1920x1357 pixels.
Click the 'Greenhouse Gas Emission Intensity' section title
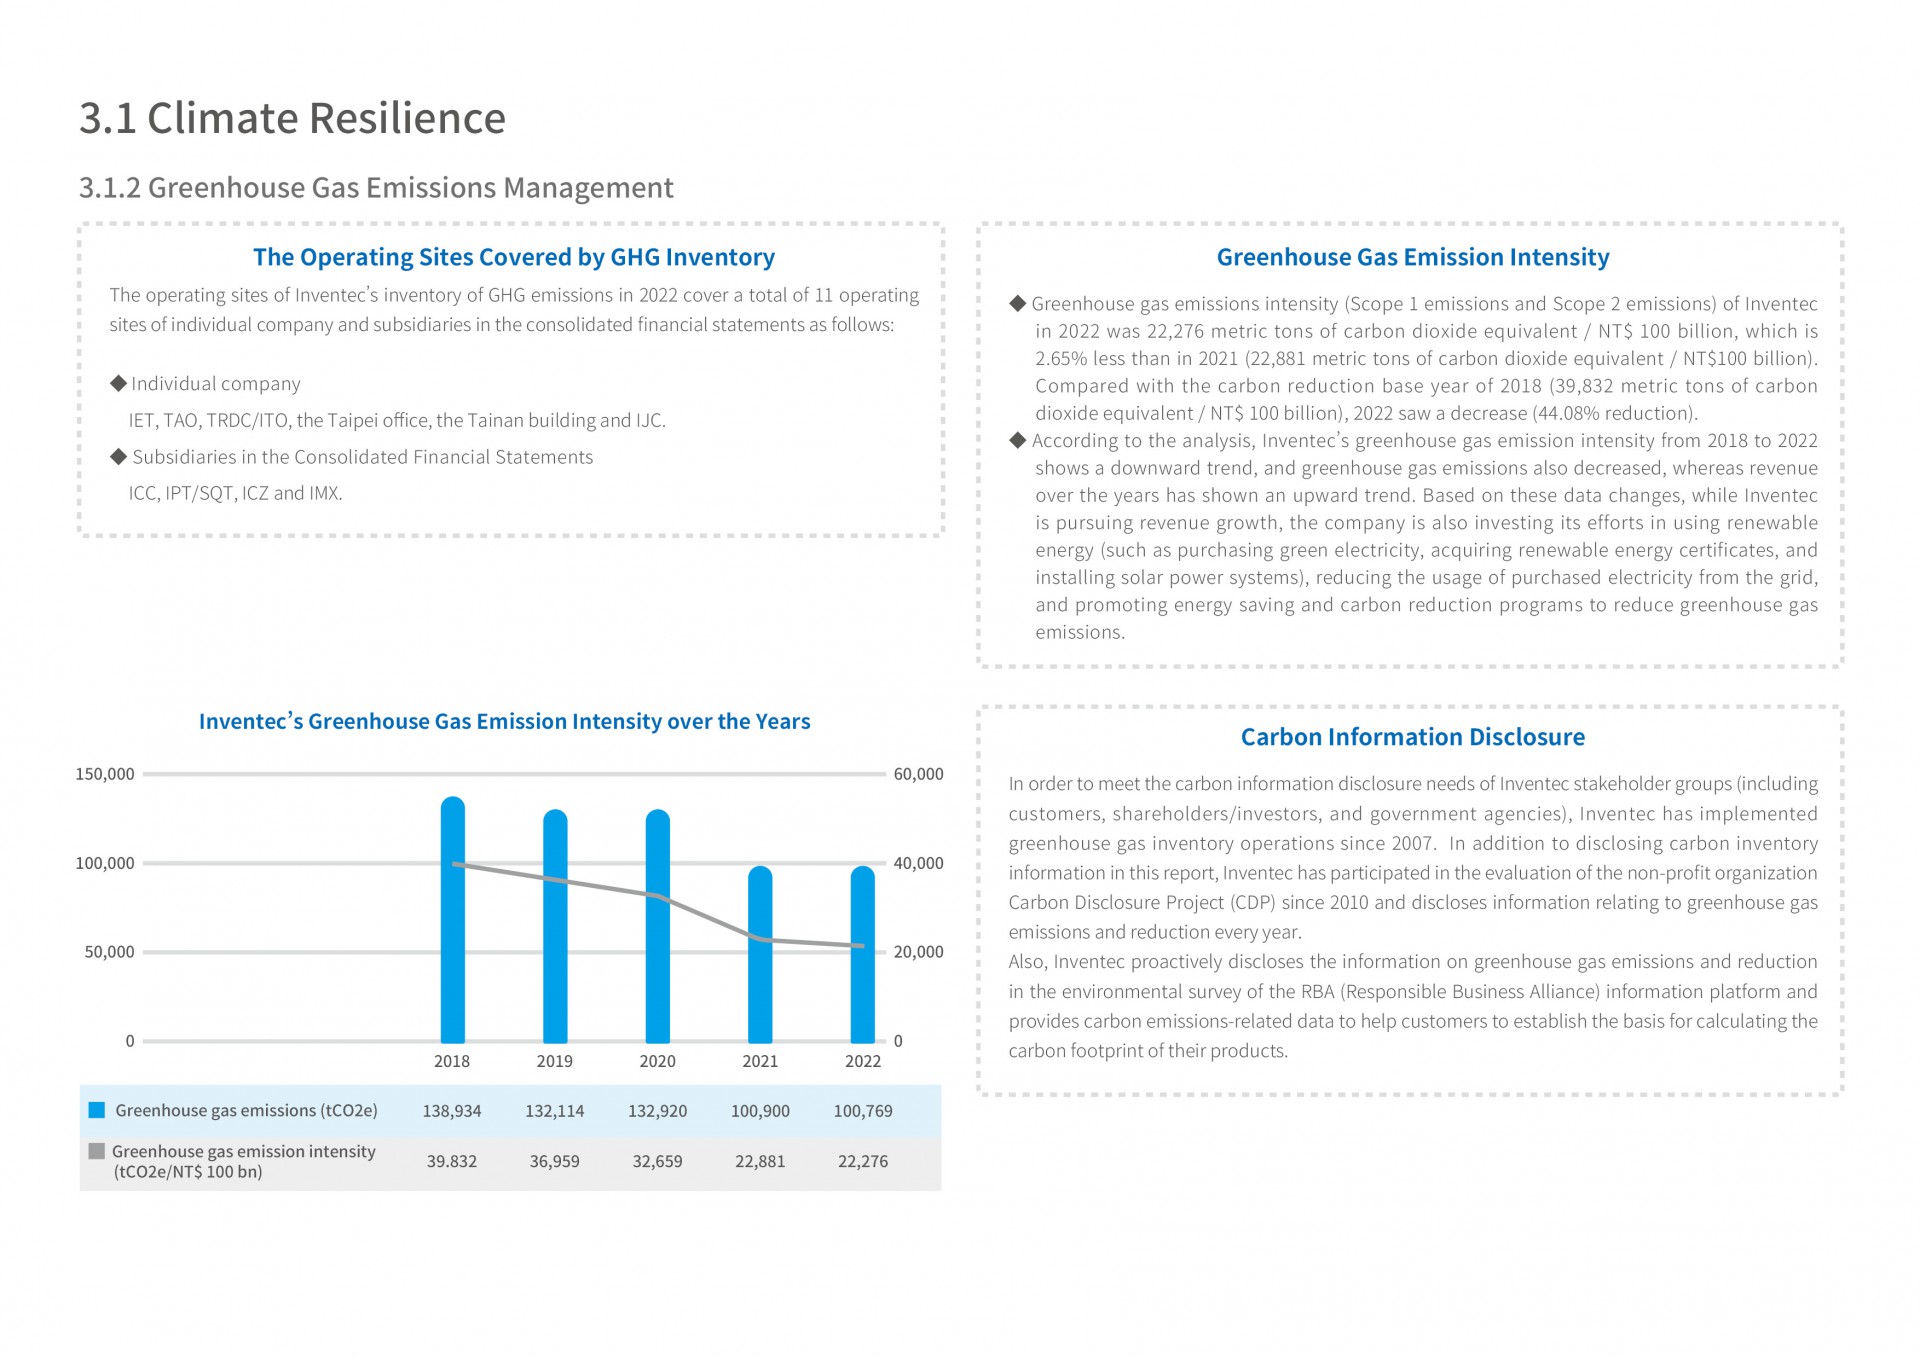[x=1412, y=257]
